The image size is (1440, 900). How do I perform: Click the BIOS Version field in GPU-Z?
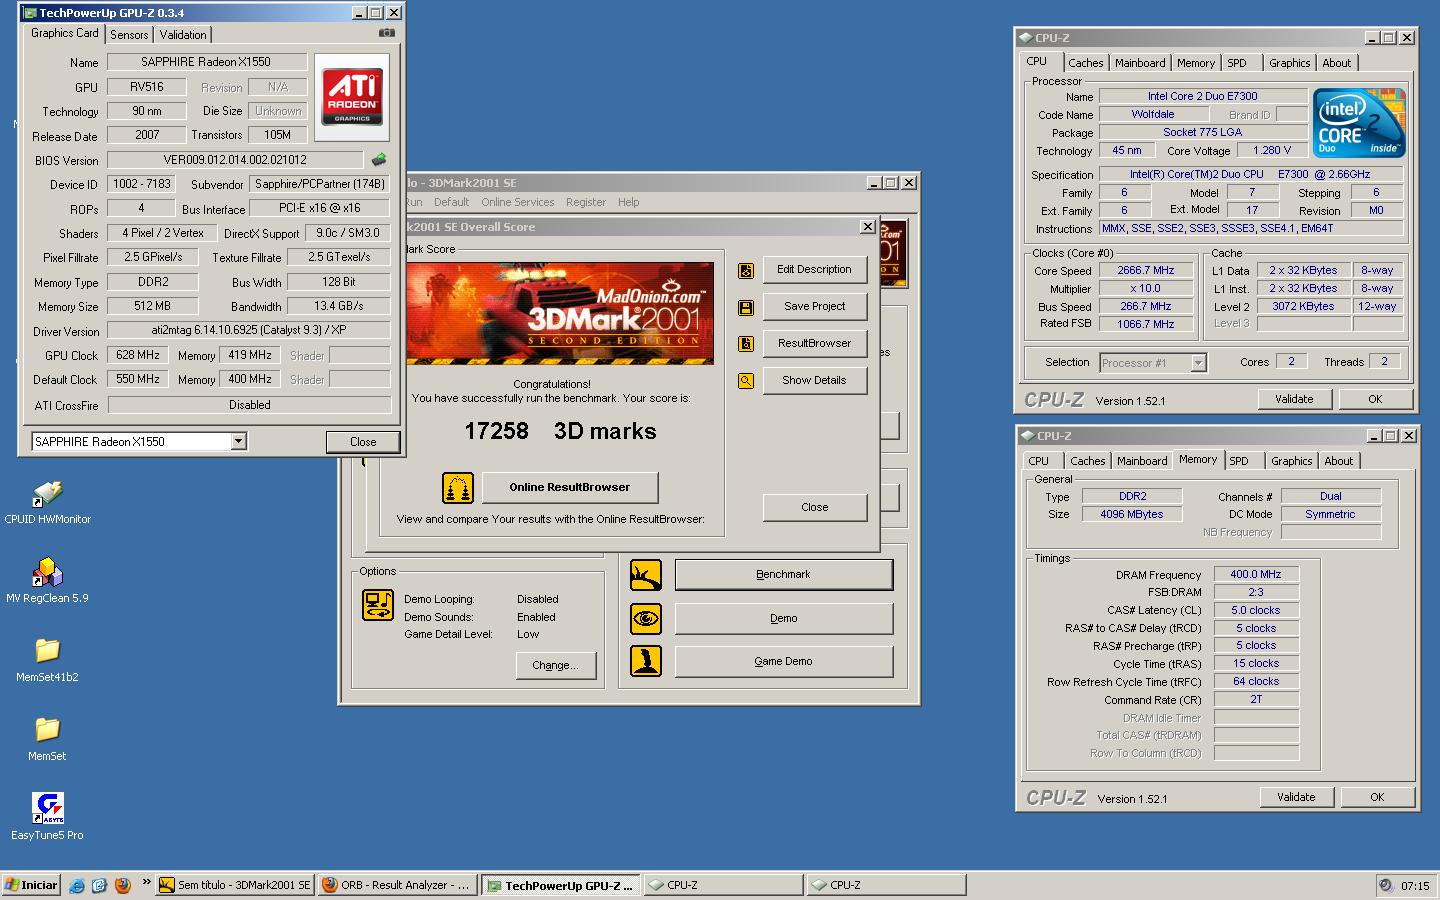pos(235,160)
